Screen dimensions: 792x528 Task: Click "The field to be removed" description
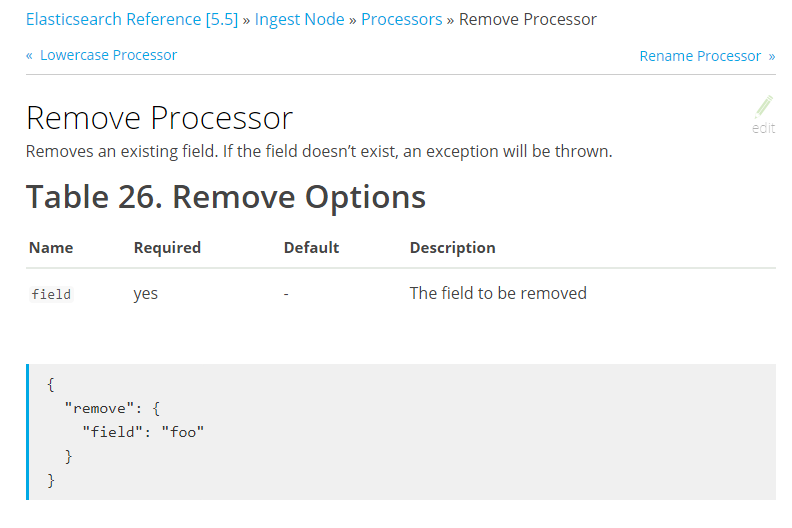tap(498, 294)
